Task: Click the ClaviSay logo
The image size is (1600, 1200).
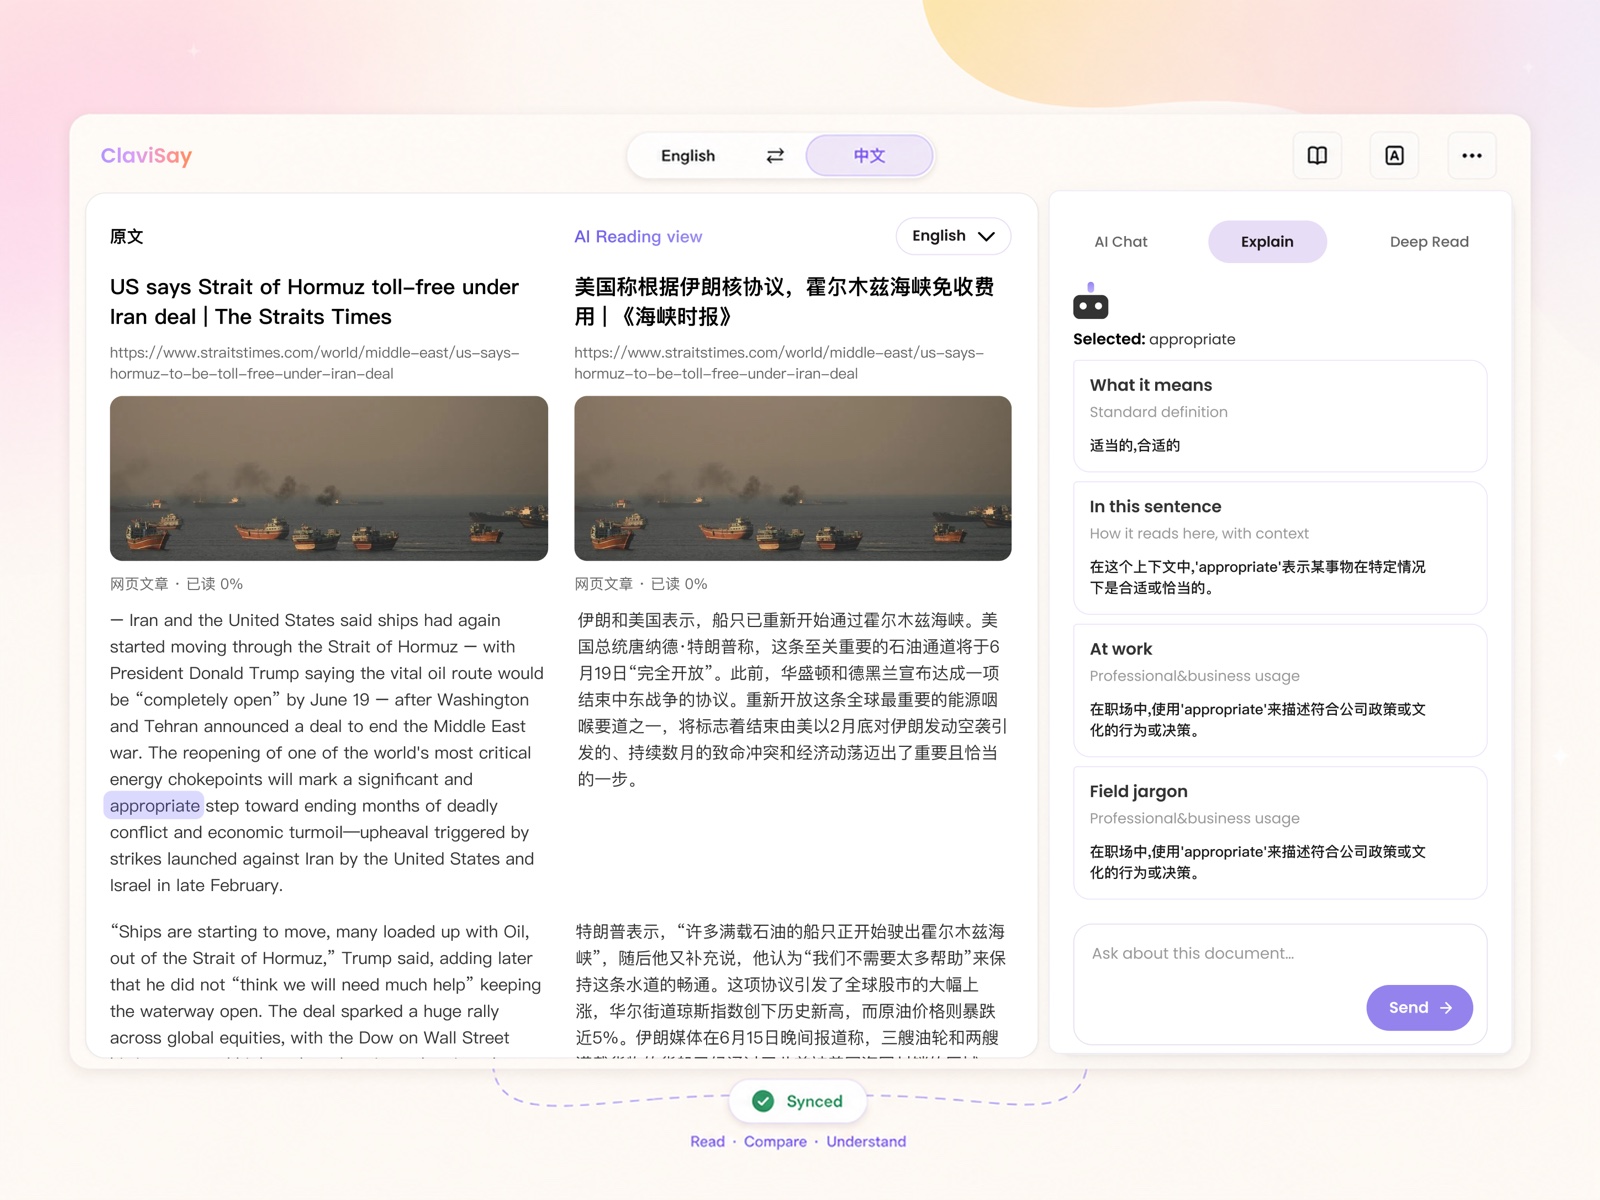Action: tap(146, 155)
